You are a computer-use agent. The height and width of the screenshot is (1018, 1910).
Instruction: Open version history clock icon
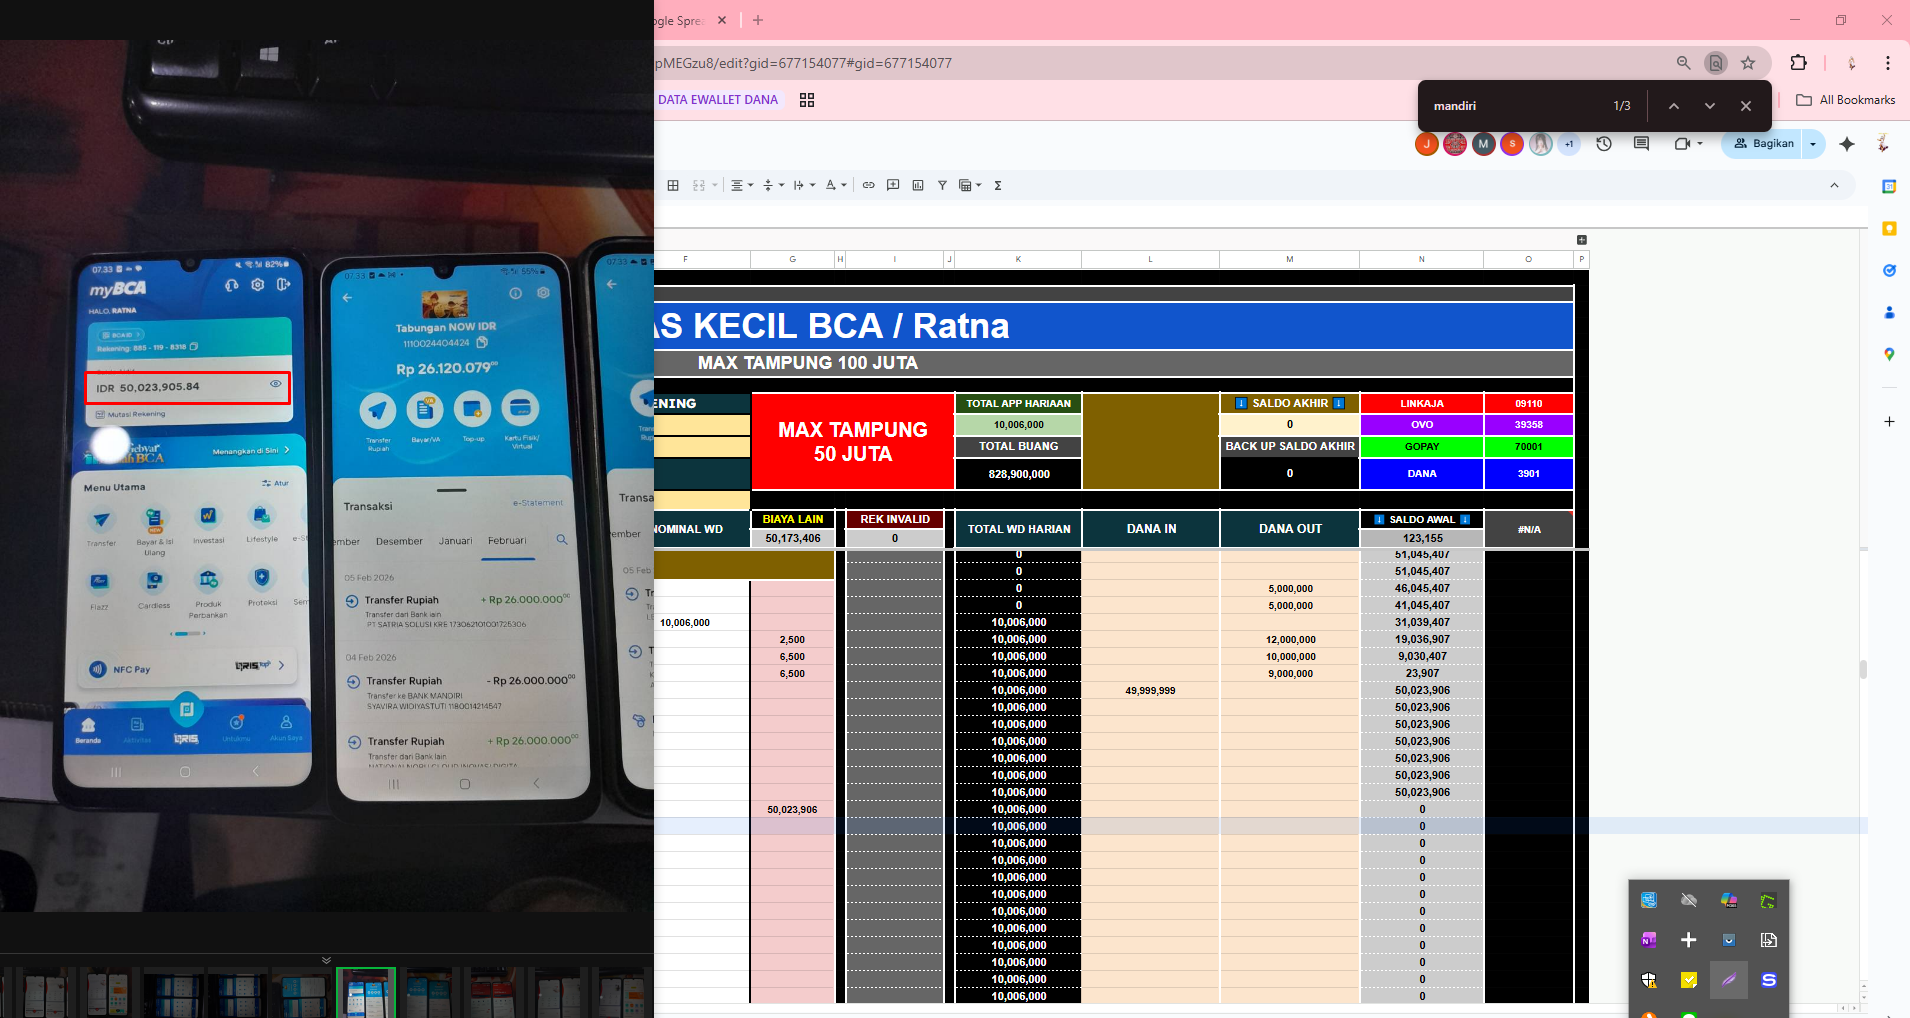pos(1604,144)
